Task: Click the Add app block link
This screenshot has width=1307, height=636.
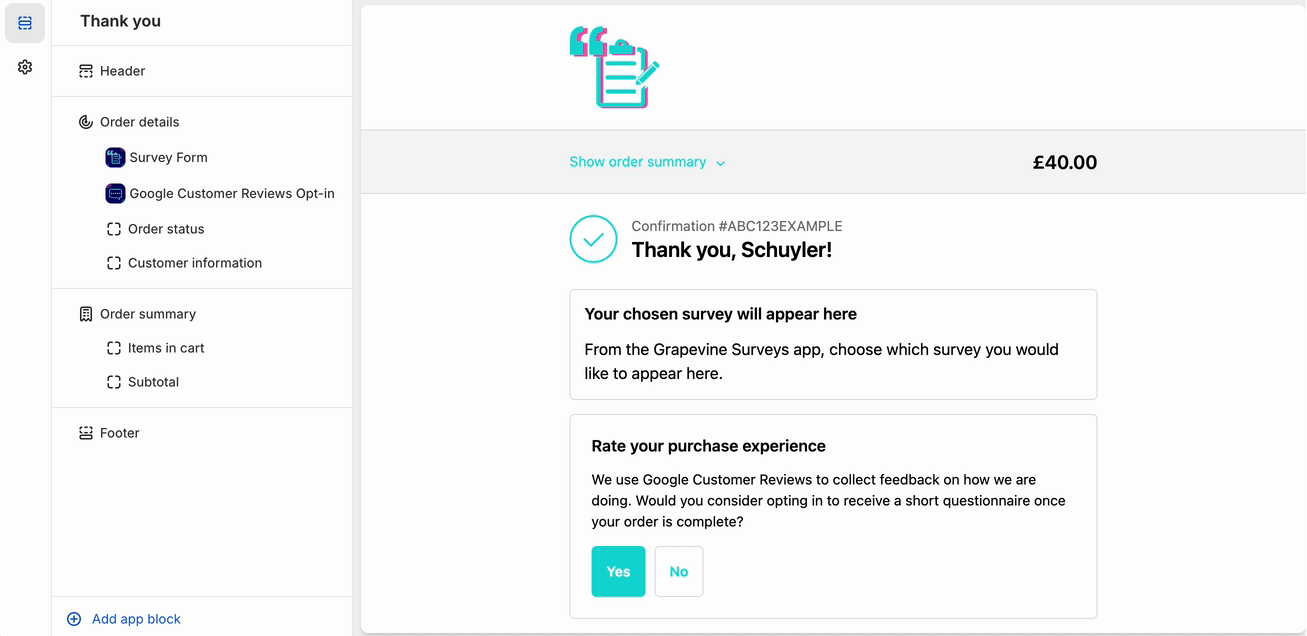Action: point(136,619)
